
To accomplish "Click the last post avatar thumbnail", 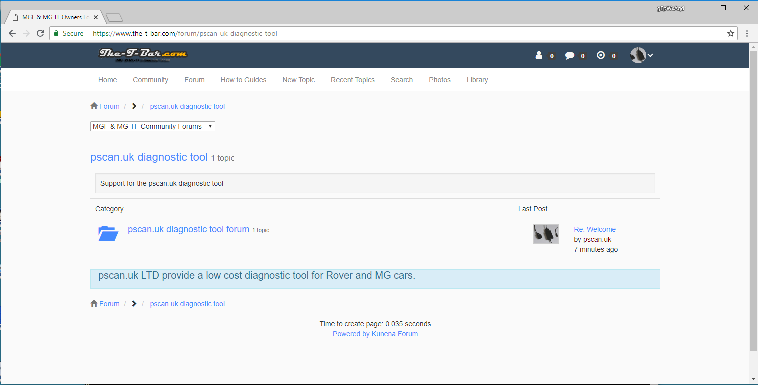I will point(546,234).
